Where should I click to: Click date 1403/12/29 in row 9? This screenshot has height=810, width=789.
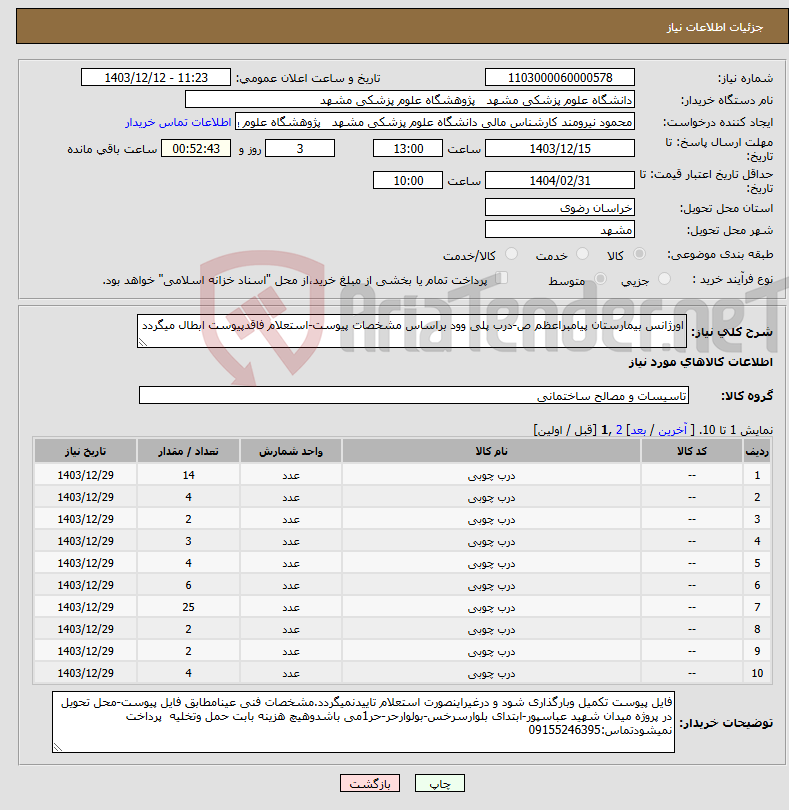(x=85, y=651)
